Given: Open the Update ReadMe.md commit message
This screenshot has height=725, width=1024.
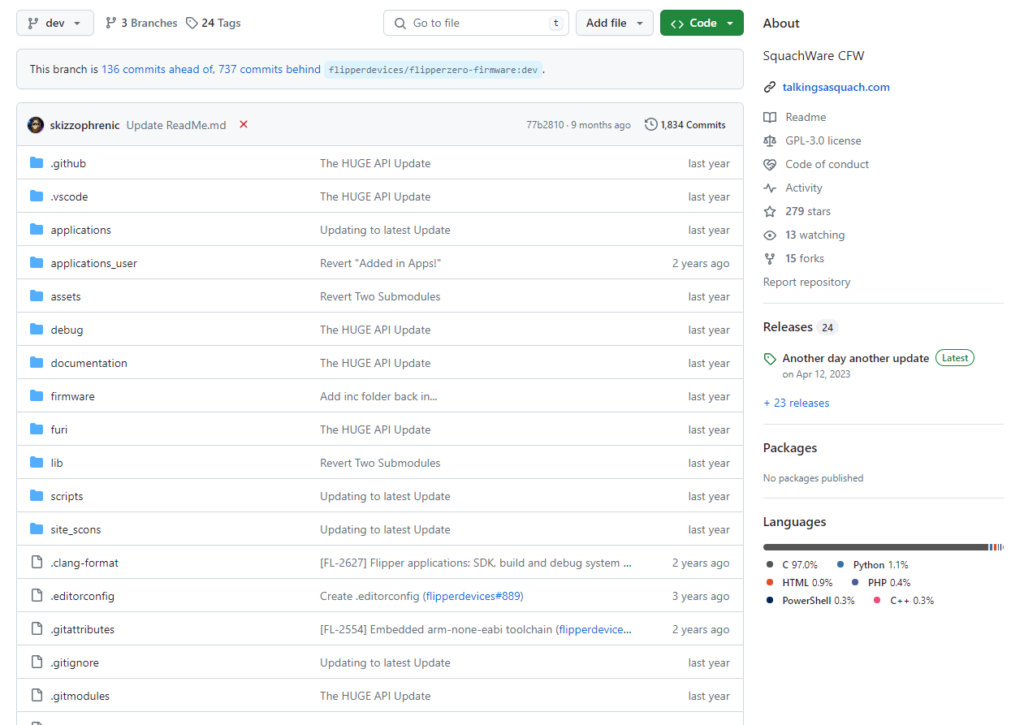Looking at the screenshot, I should (176, 125).
